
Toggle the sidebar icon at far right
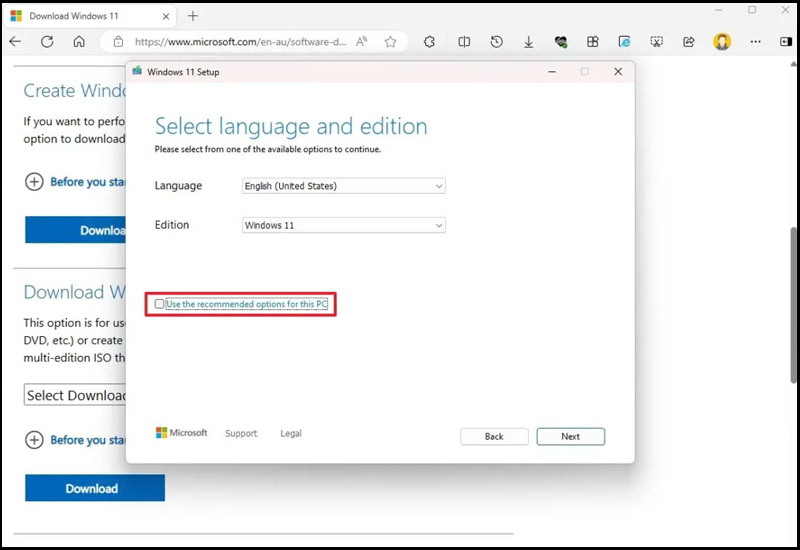coord(786,42)
